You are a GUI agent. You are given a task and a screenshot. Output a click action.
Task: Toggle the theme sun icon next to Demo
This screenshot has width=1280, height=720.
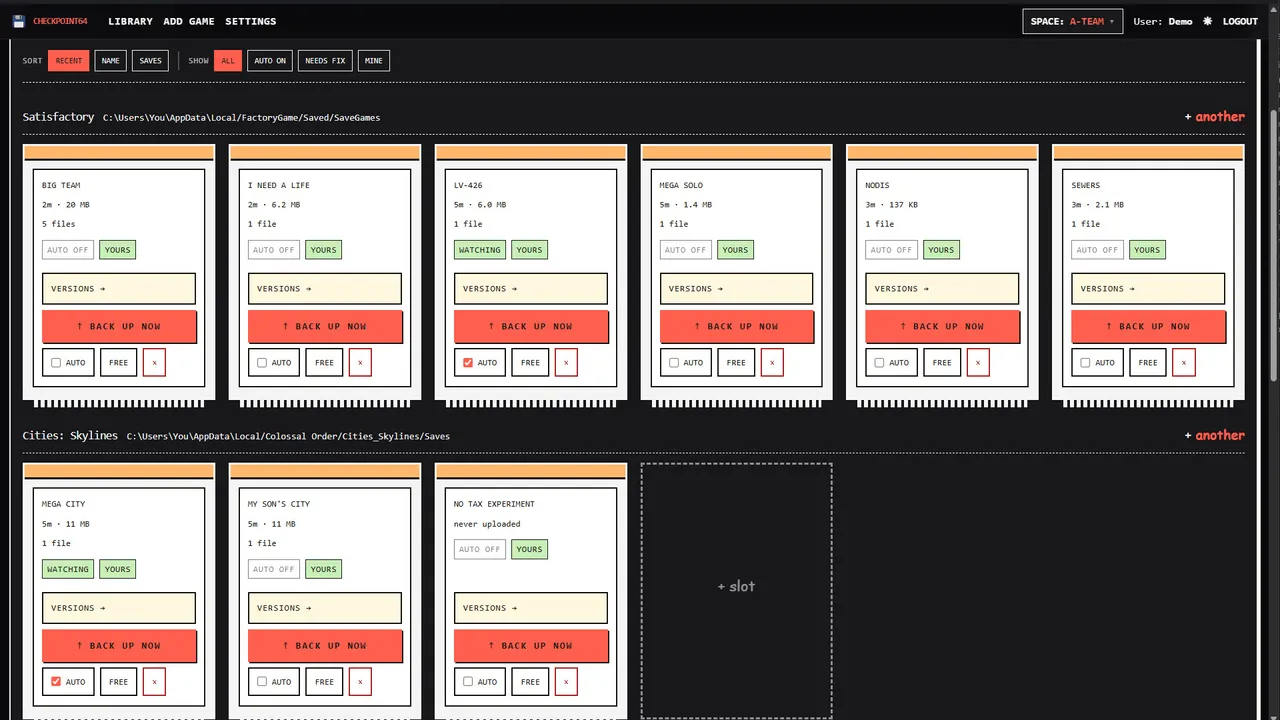1207,21
